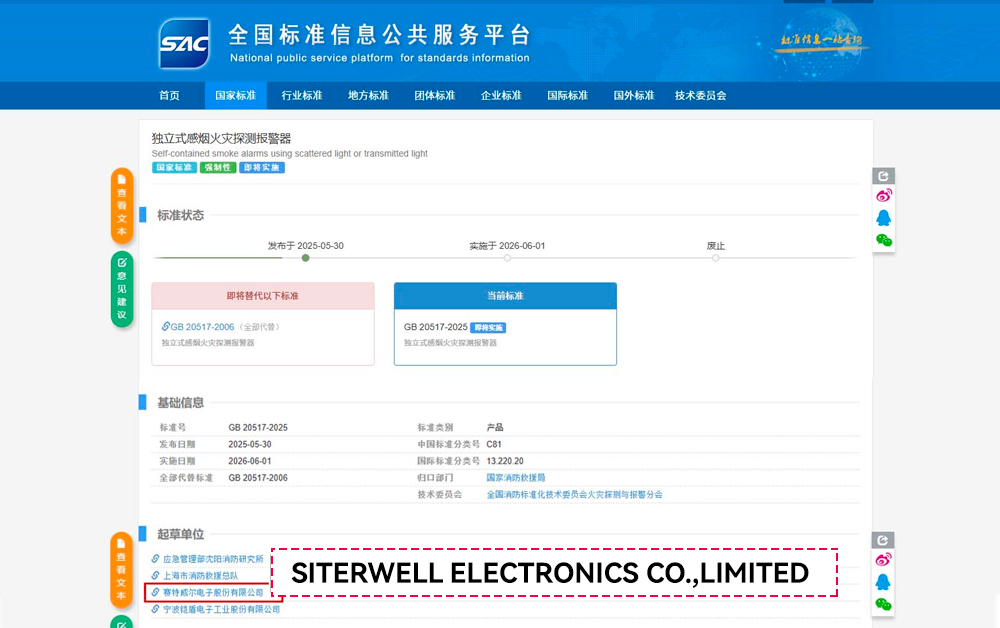Select the 国际标准 tab
The height and width of the screenshot is (628, 1000).
click(x=567, y=96)
